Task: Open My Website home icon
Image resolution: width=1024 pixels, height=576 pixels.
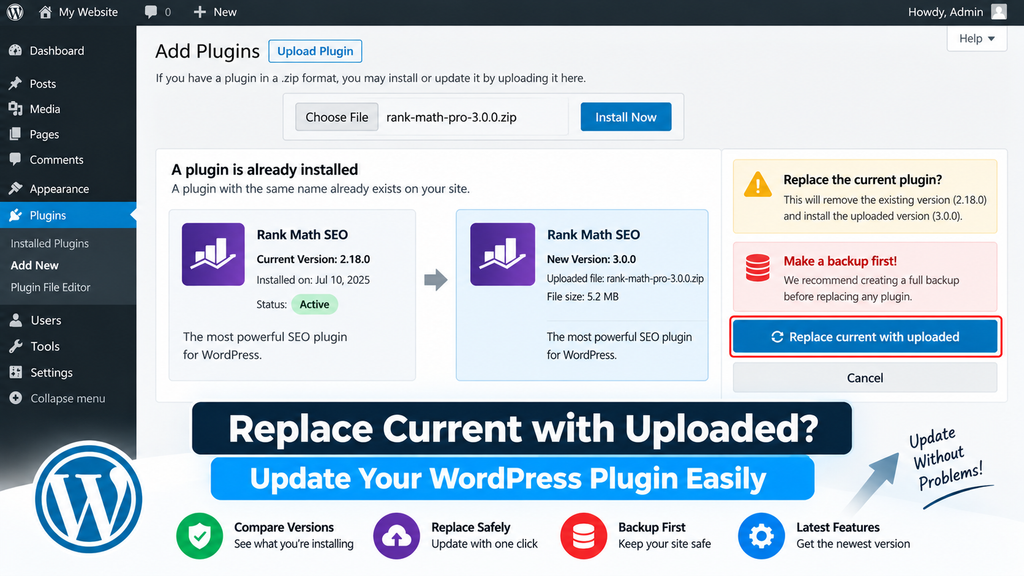Action: 45,12
